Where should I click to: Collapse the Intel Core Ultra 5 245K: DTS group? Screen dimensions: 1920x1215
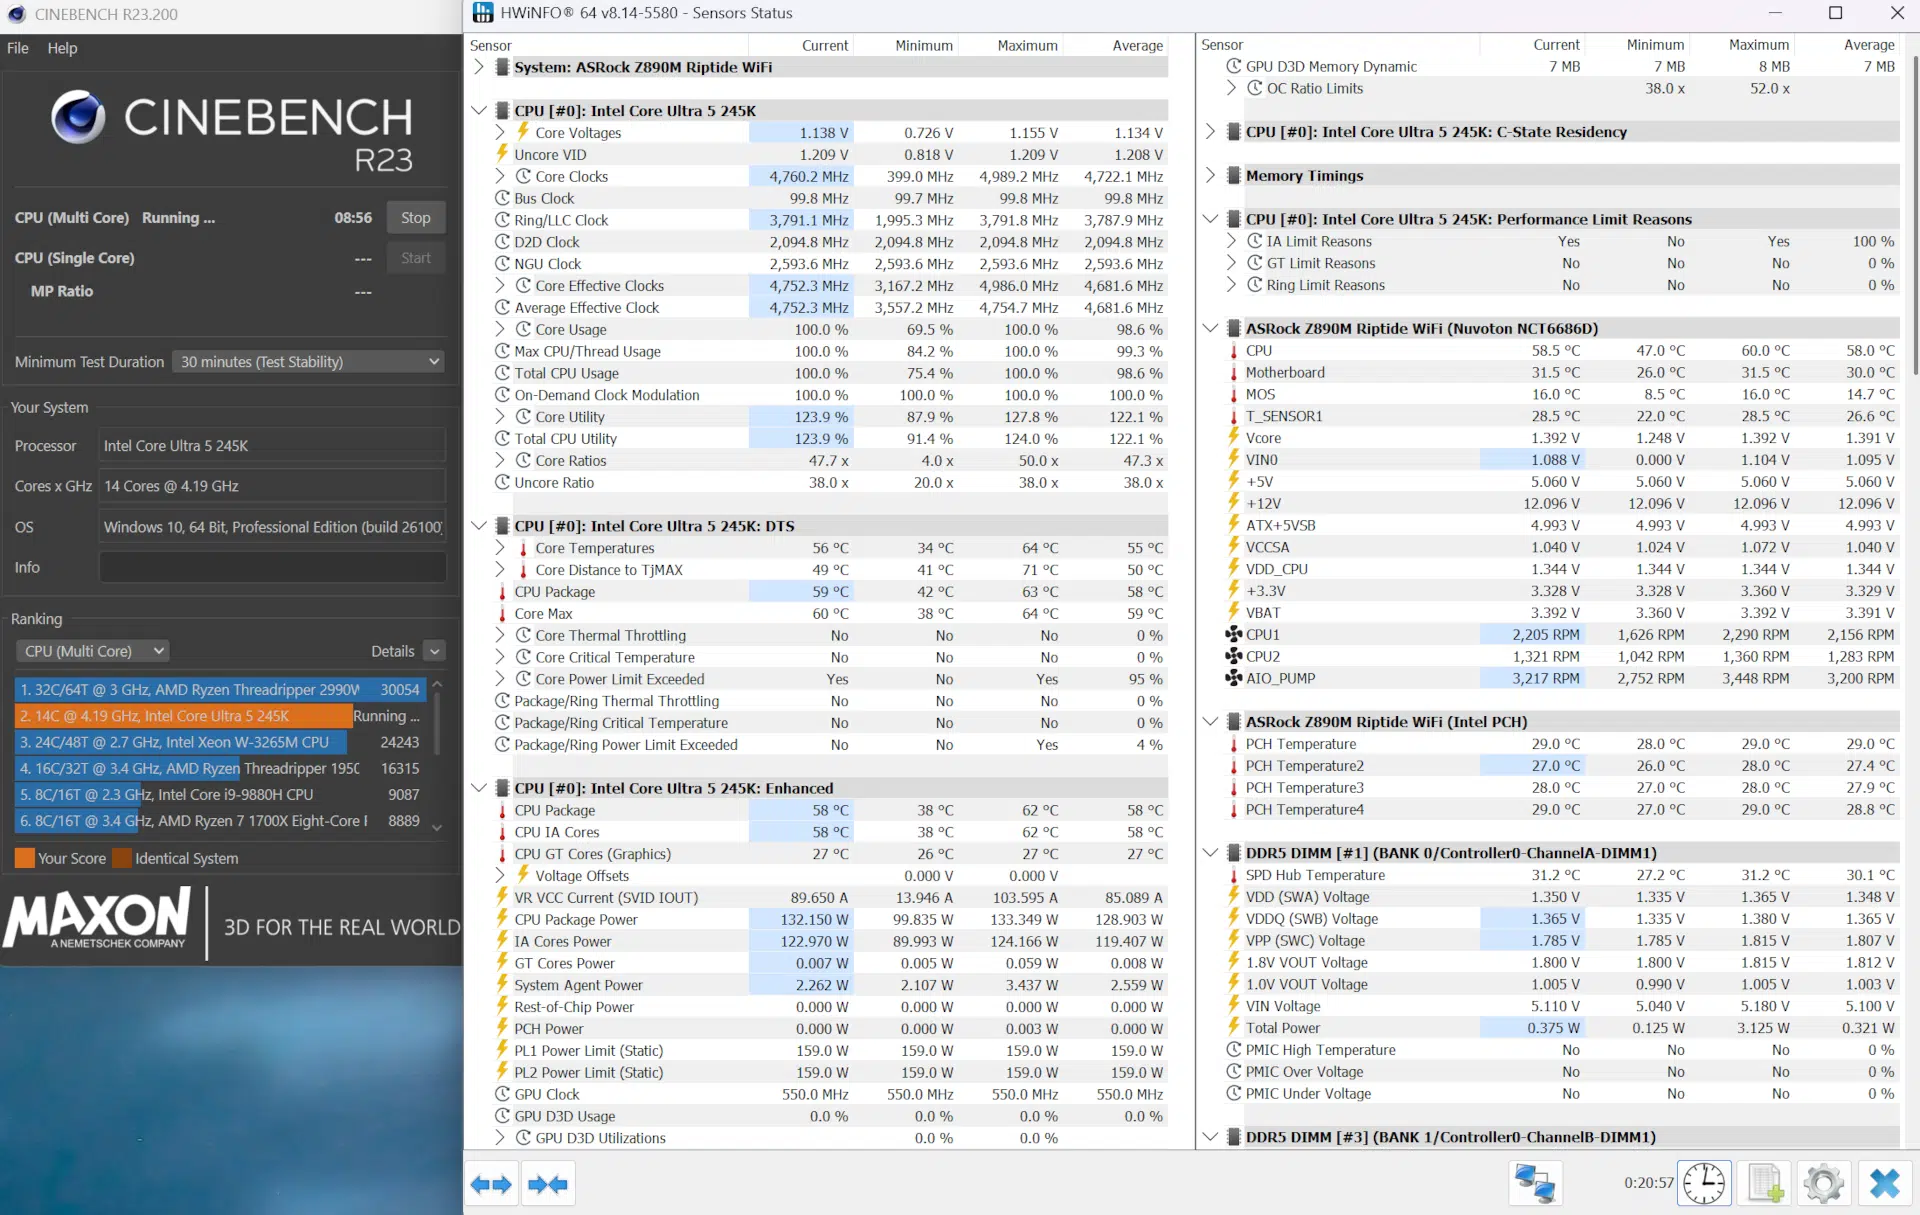click(x=479, y=525)
